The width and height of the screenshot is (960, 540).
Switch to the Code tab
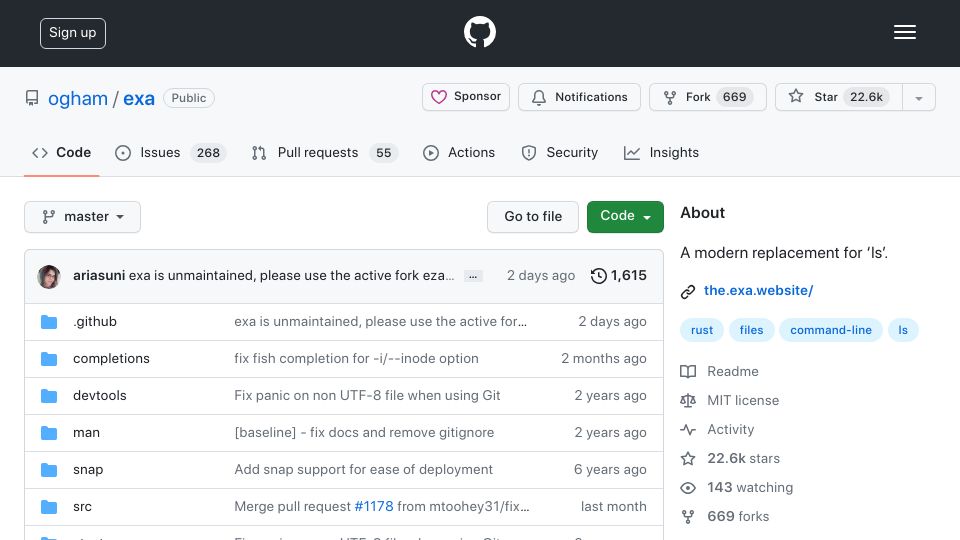pos(61,152)
